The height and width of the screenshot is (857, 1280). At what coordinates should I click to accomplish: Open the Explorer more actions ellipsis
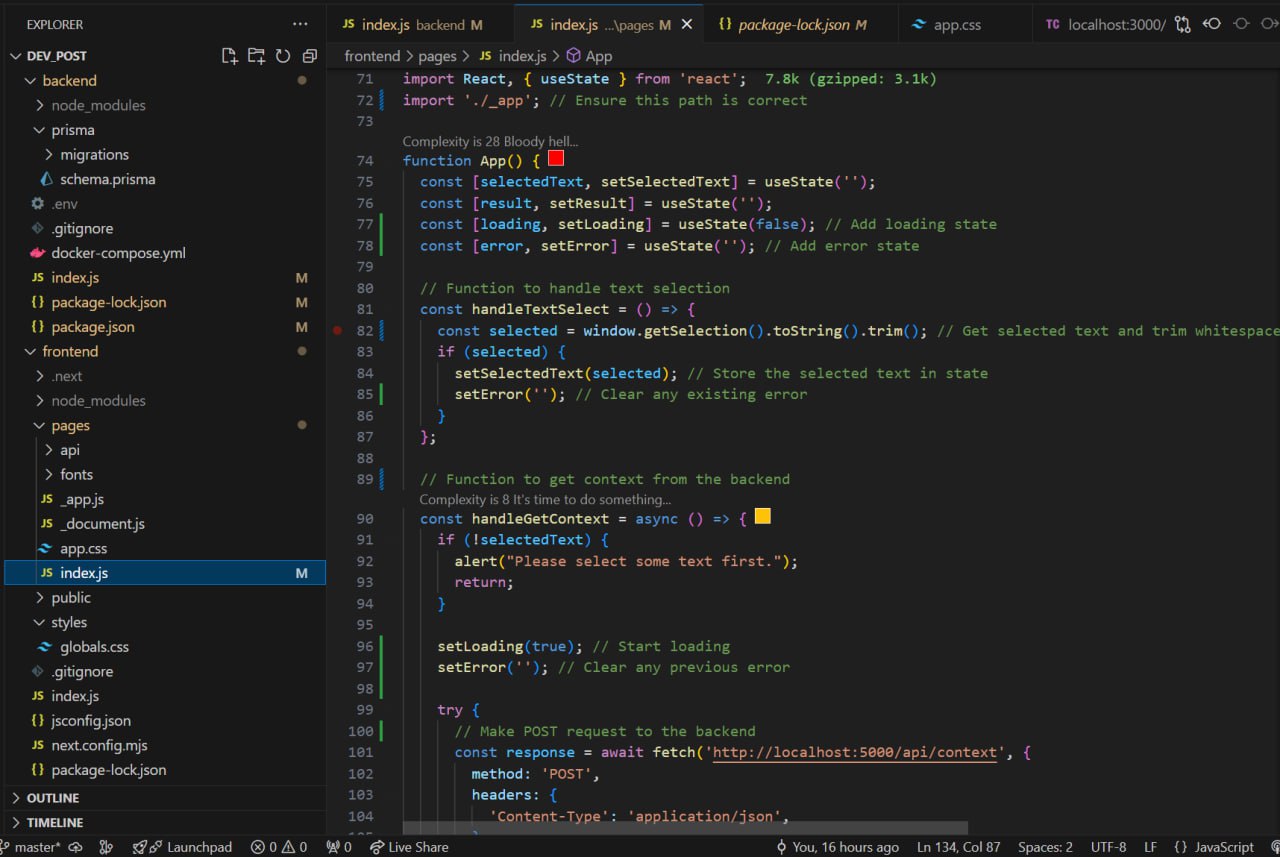(x=300, y=24)
